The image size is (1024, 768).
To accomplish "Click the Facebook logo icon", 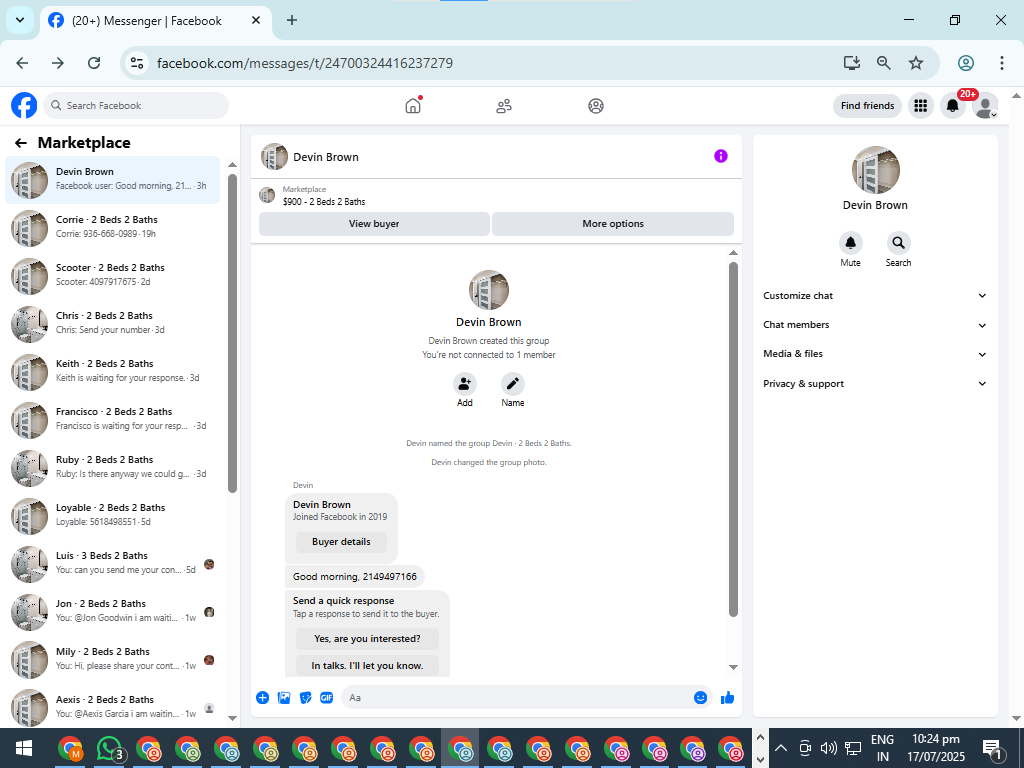I will tap(24, 105).
